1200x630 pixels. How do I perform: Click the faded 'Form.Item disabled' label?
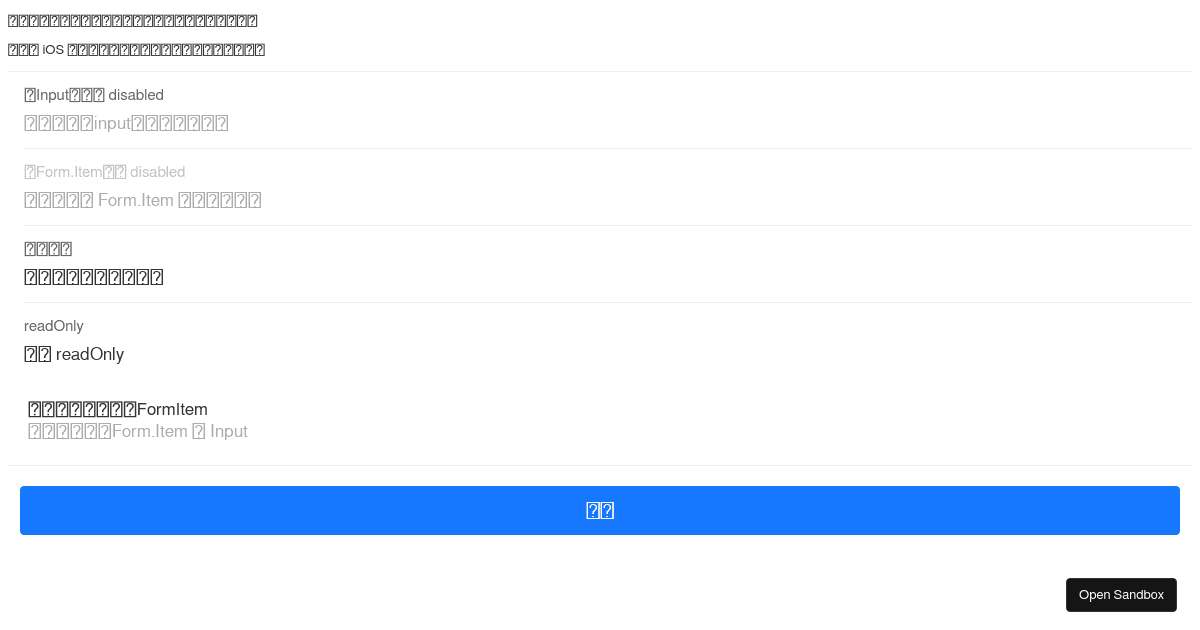(x=104, y=172)
